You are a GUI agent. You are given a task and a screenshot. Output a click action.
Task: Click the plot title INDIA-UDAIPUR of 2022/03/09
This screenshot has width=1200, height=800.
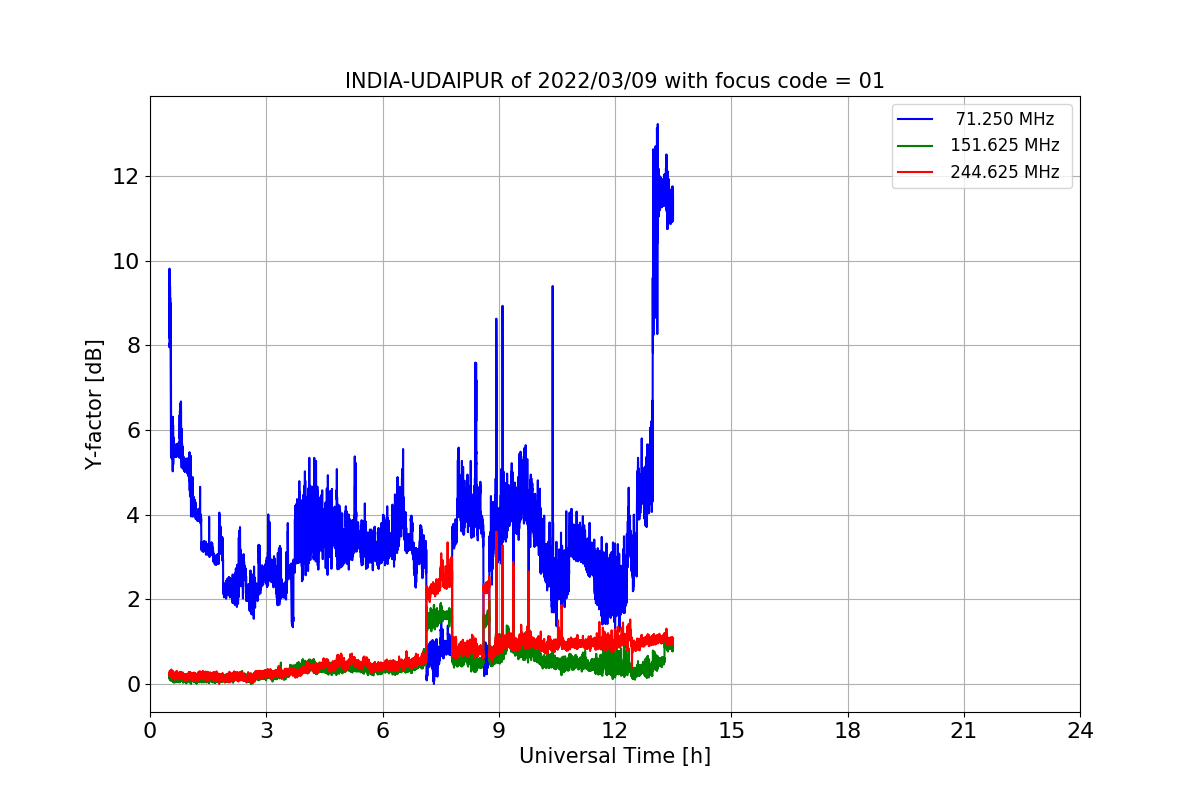[x=615, y=81]
